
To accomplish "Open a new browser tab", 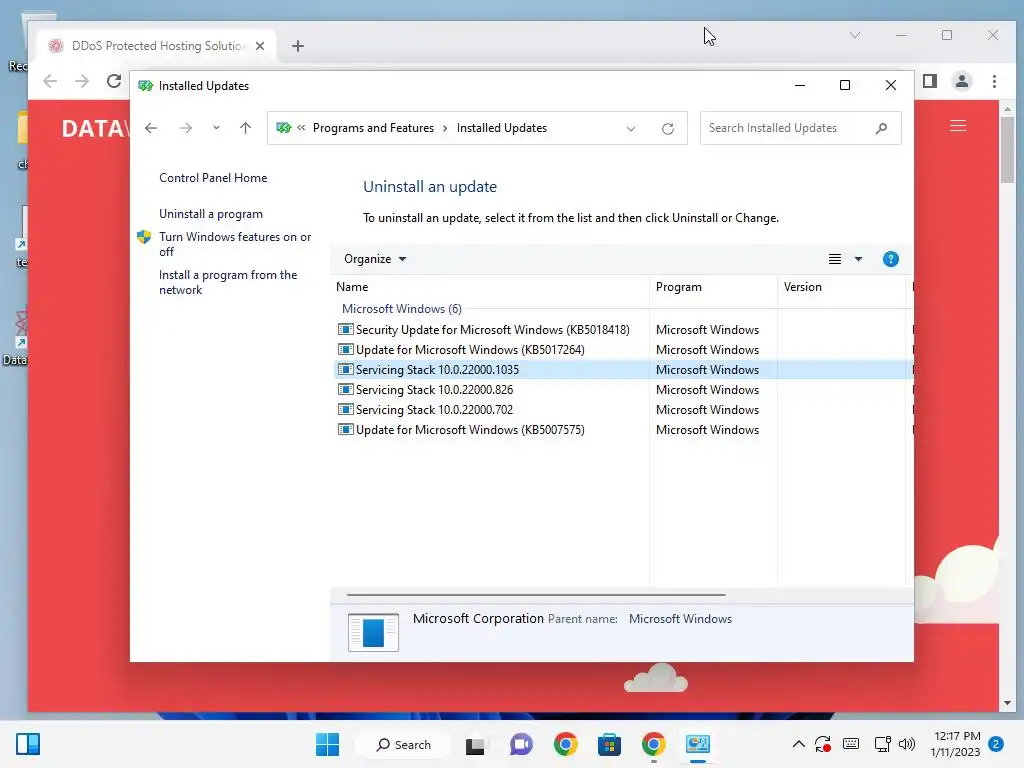I will coord(298,46).
